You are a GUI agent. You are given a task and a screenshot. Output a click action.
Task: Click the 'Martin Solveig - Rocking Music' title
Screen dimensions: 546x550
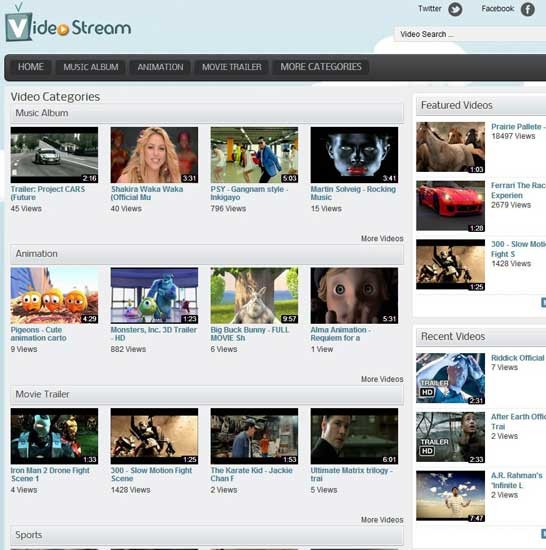pos(353,193)
